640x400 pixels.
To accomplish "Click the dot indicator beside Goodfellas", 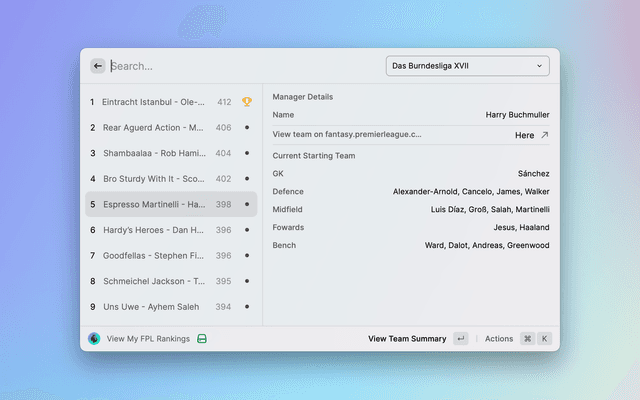I will [x=247, y=256].
